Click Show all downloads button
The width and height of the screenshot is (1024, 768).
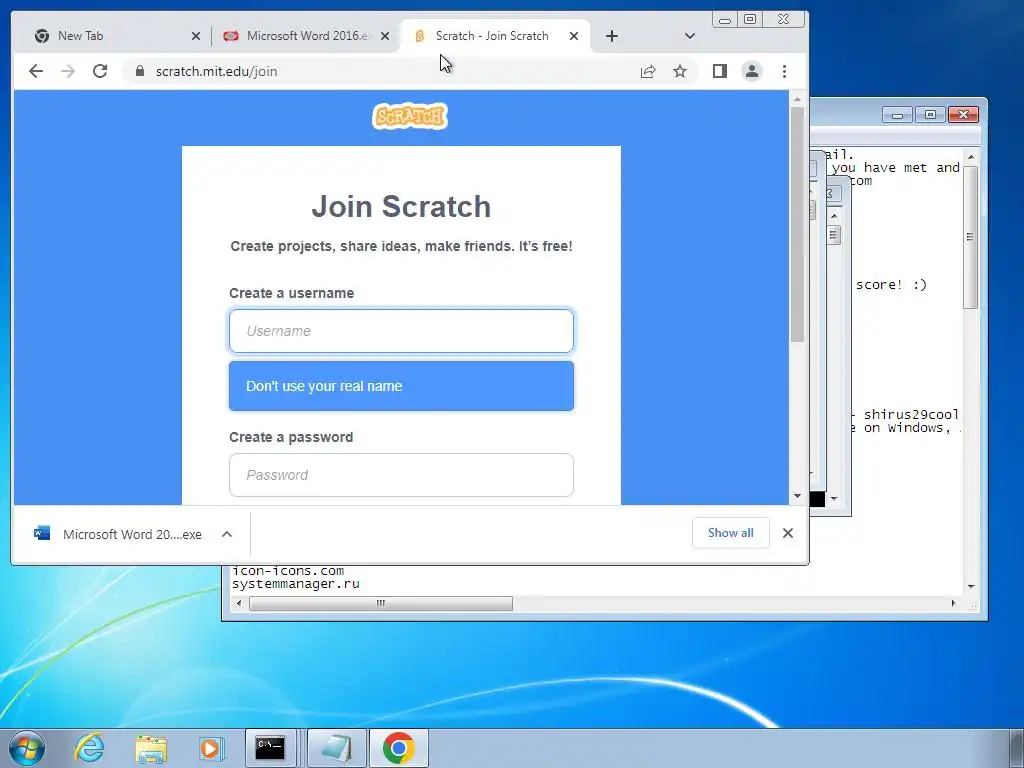coord(730,533)
